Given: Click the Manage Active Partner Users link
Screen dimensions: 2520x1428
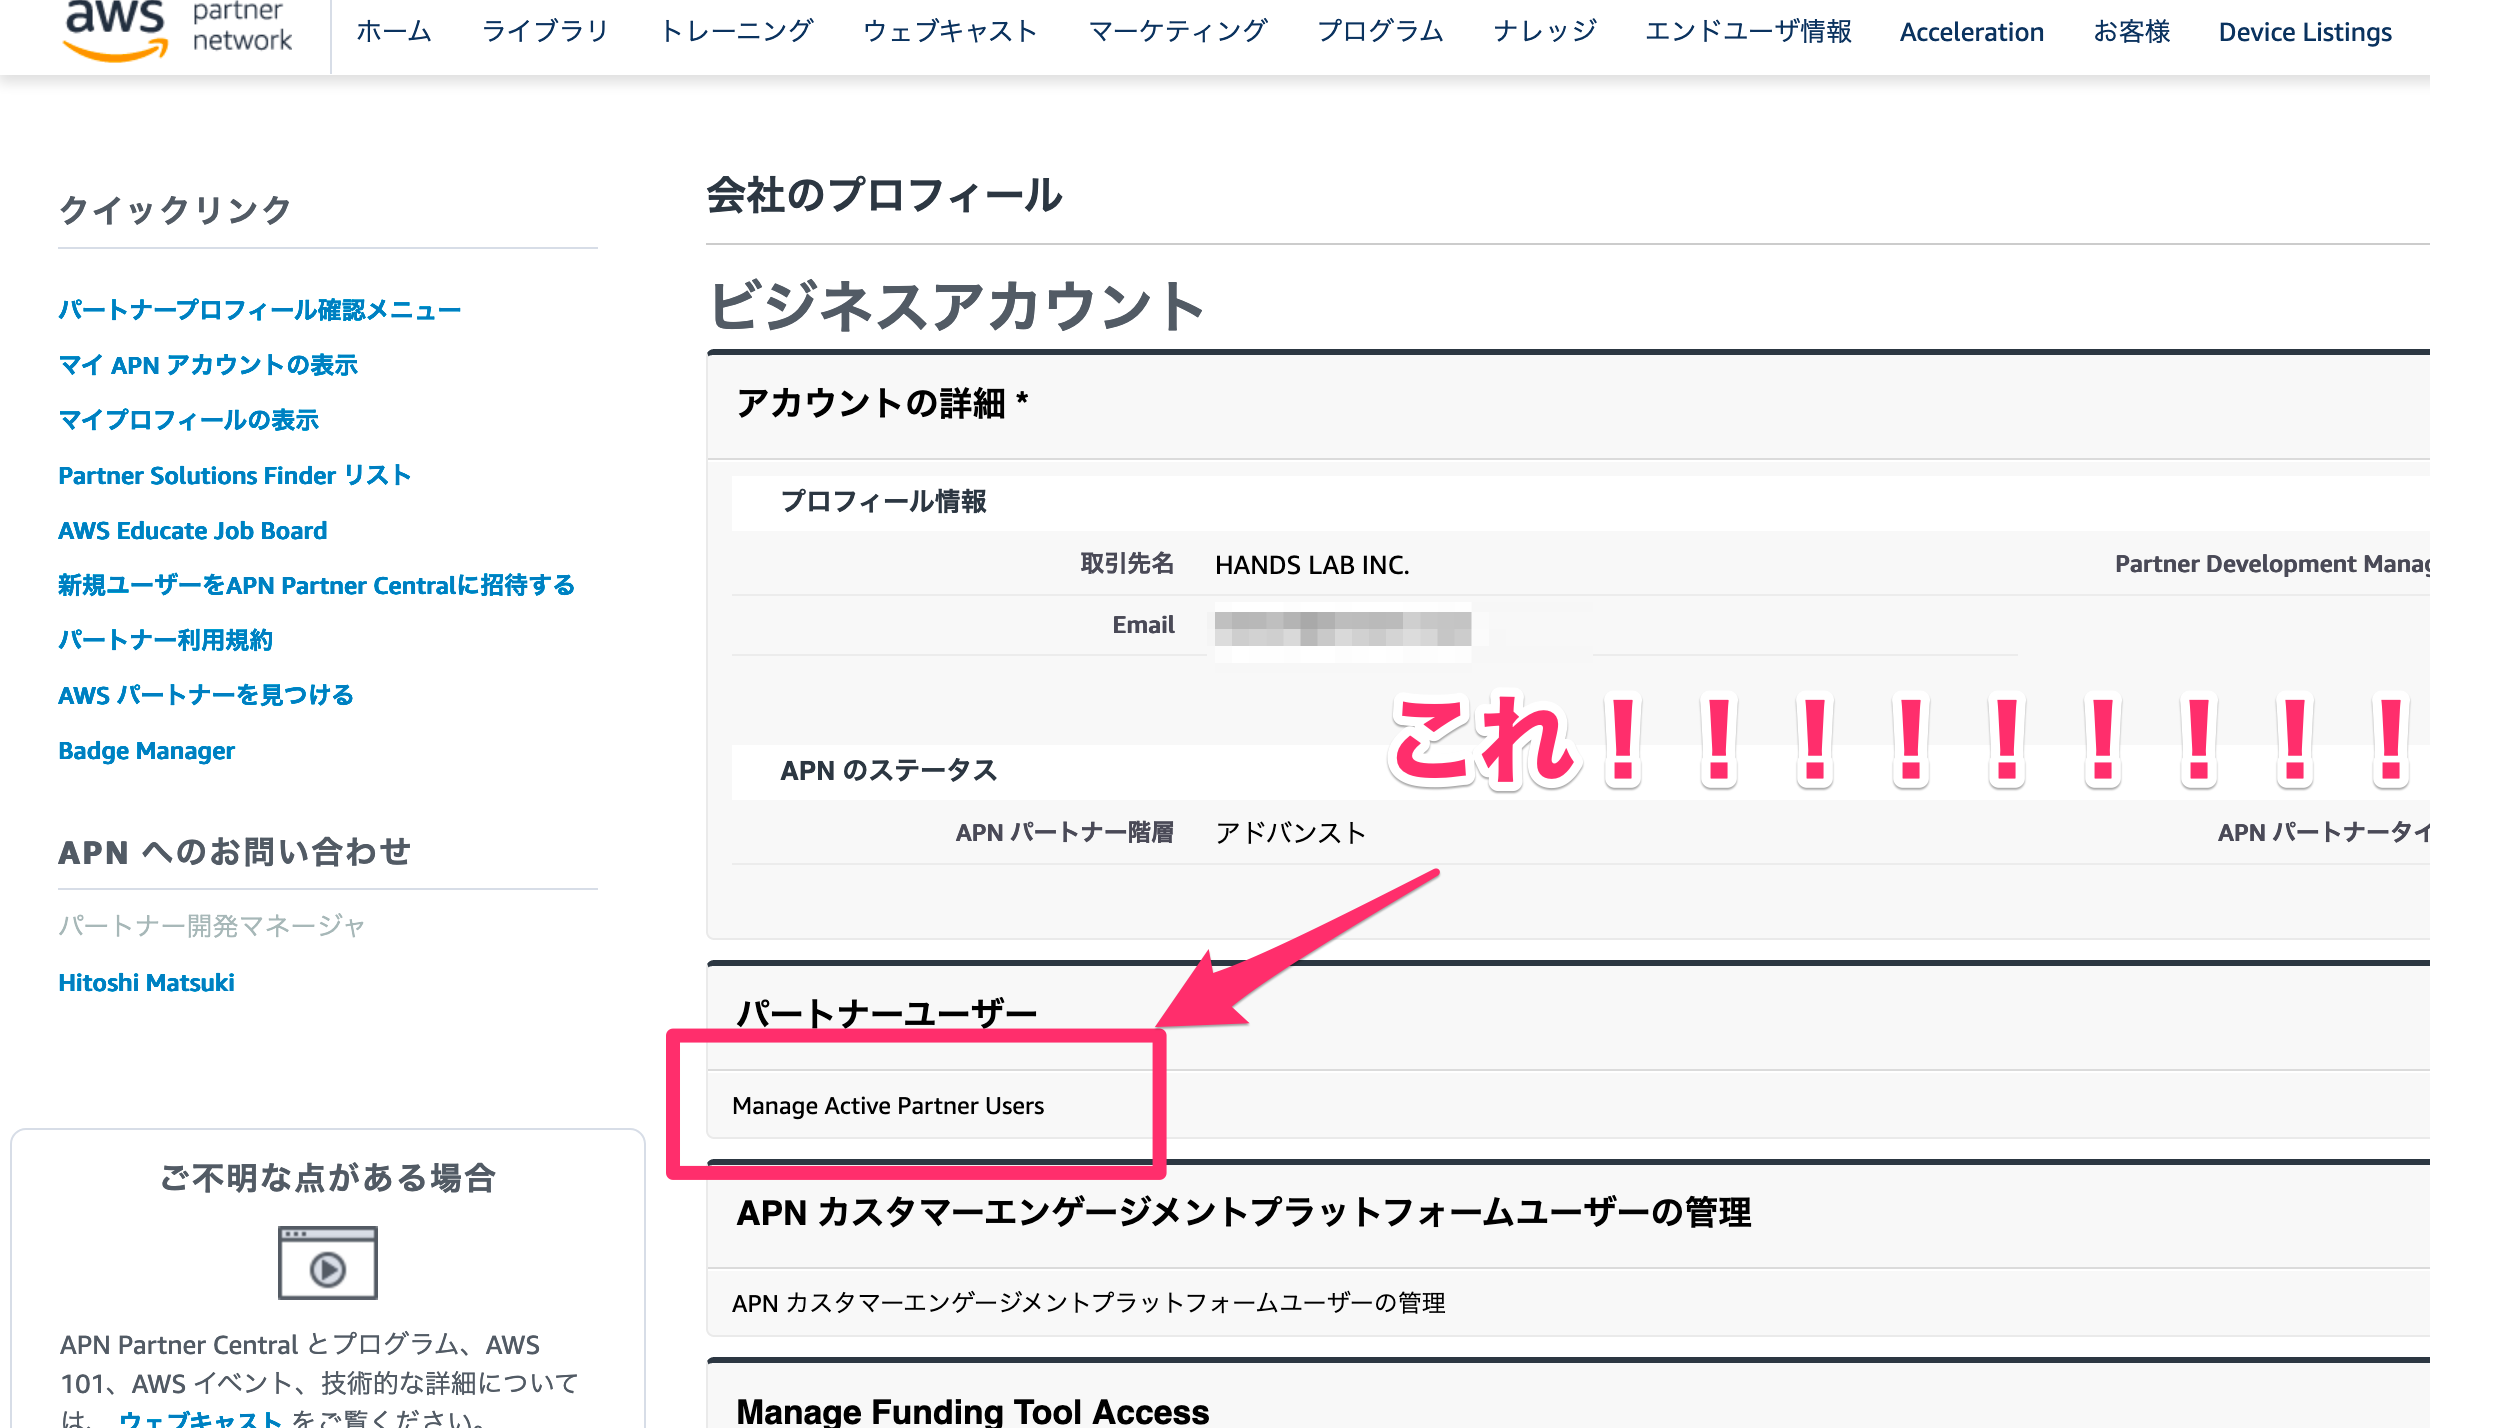Looking at the screenshot, I should [x=887, y=1105].
